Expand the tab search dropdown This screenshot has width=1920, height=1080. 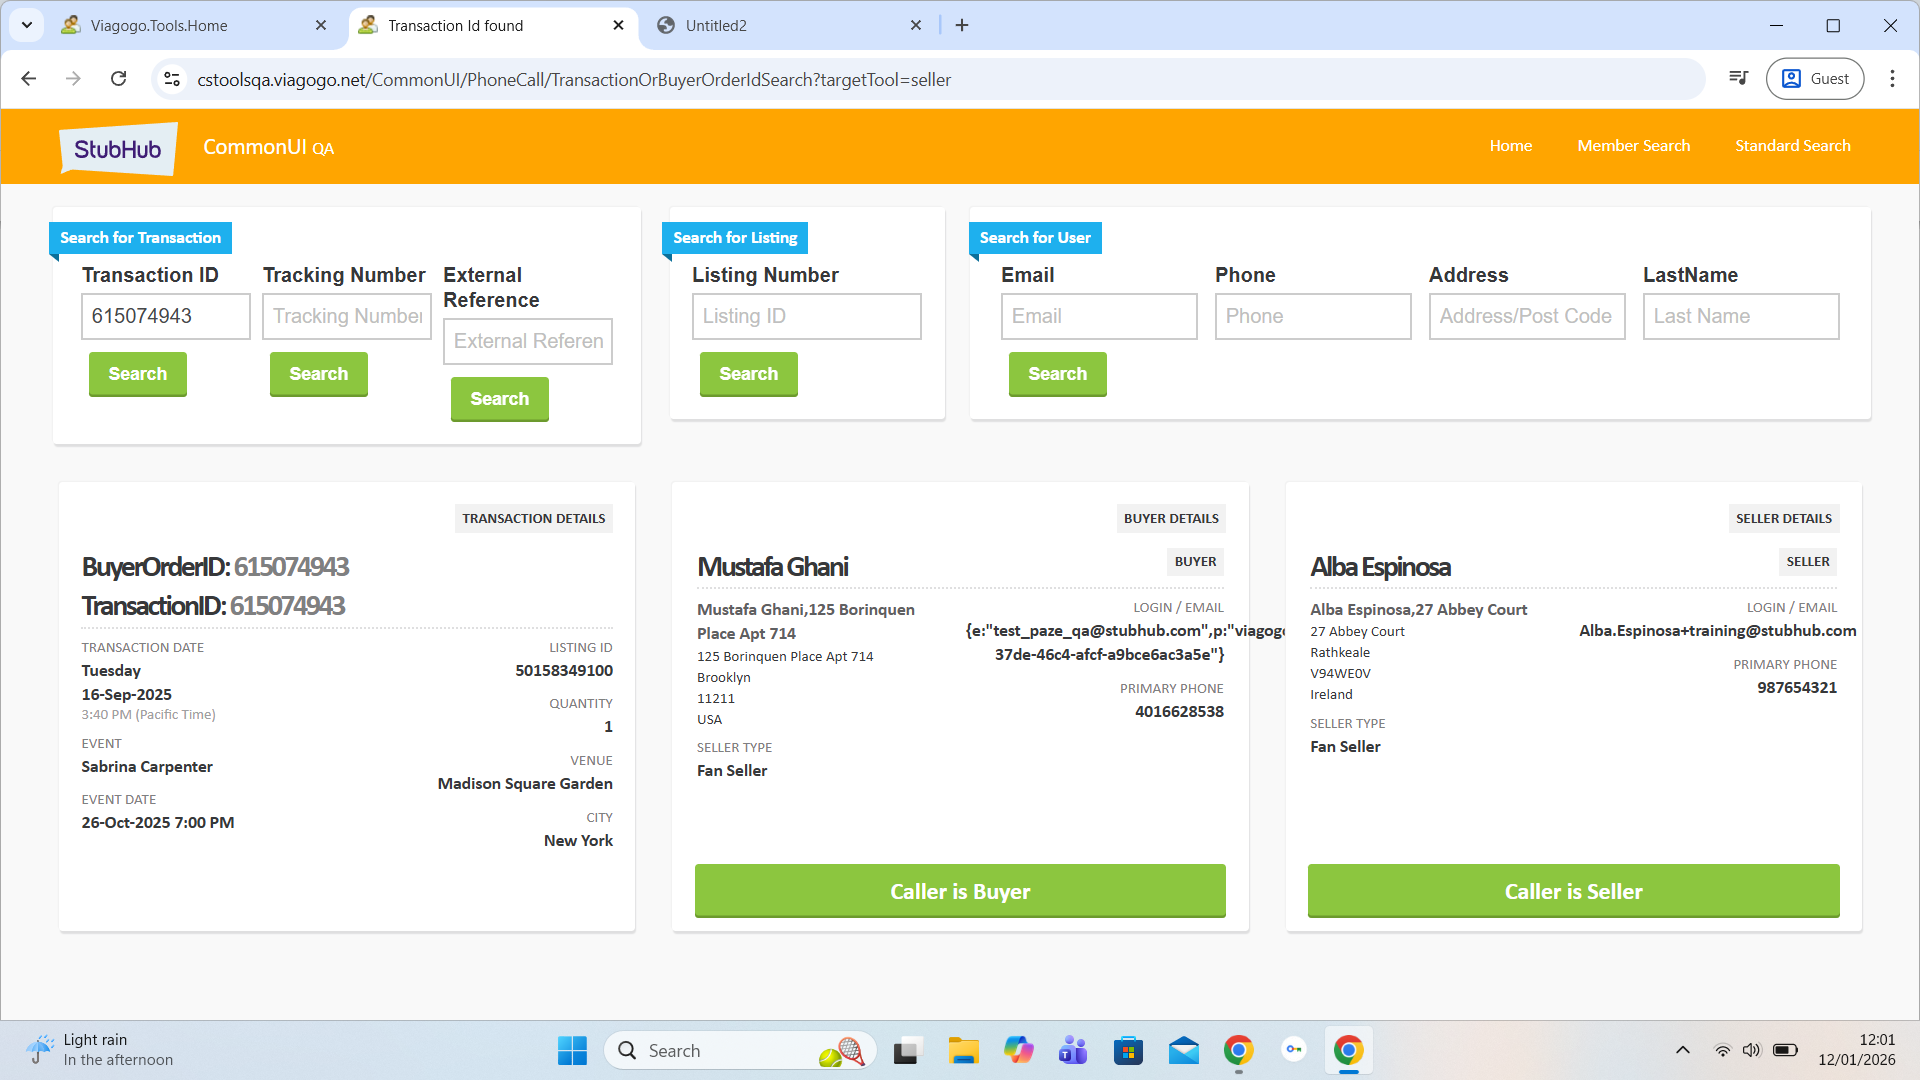point(27,25)
